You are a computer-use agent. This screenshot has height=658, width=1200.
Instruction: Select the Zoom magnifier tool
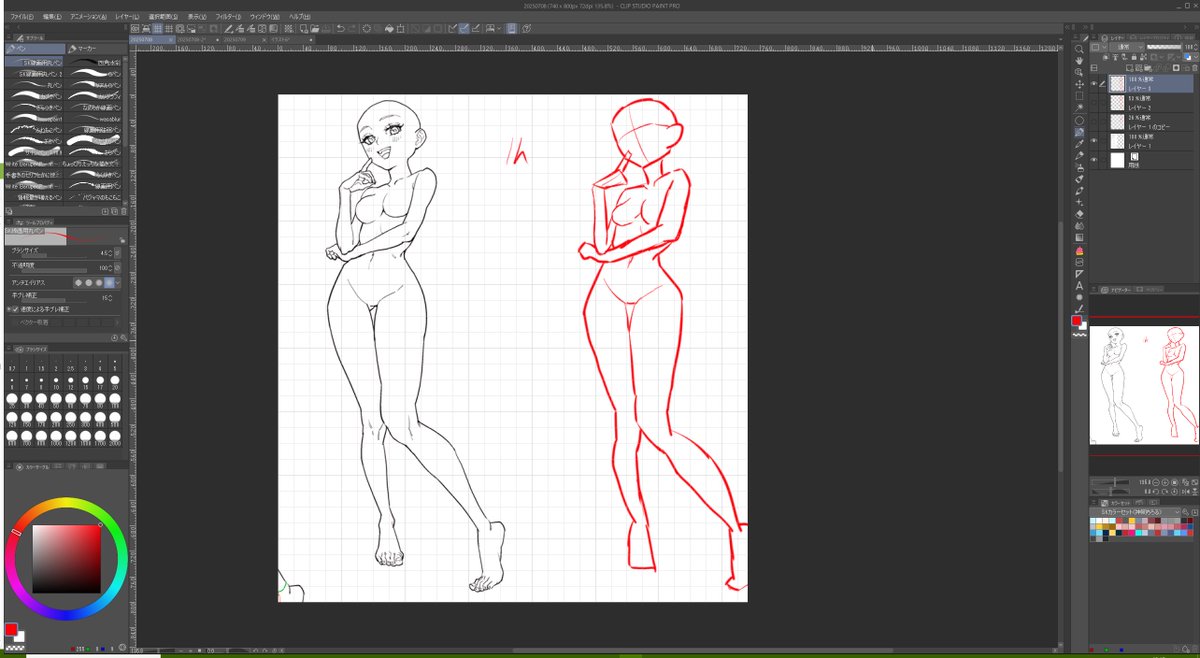pyautogui.click(x=1079, y=48)
